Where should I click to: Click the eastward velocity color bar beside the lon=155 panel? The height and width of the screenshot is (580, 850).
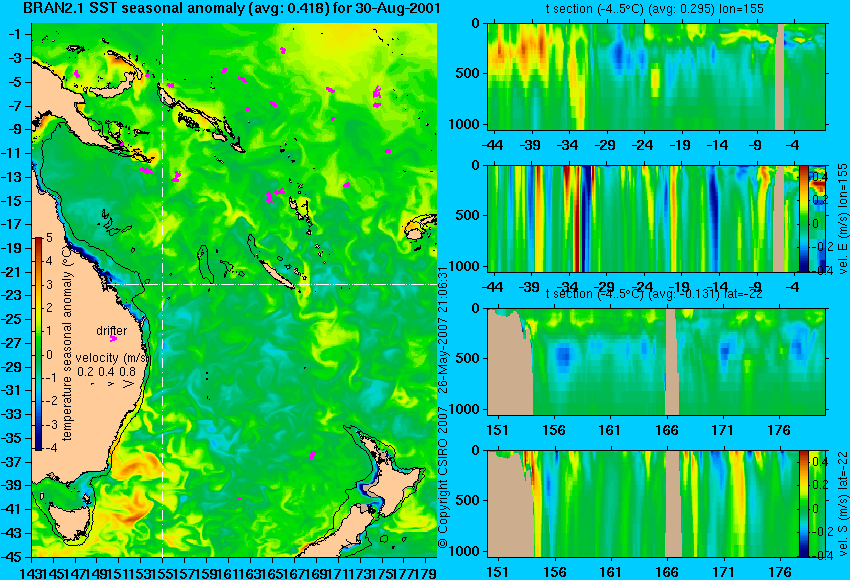(803, 218)
